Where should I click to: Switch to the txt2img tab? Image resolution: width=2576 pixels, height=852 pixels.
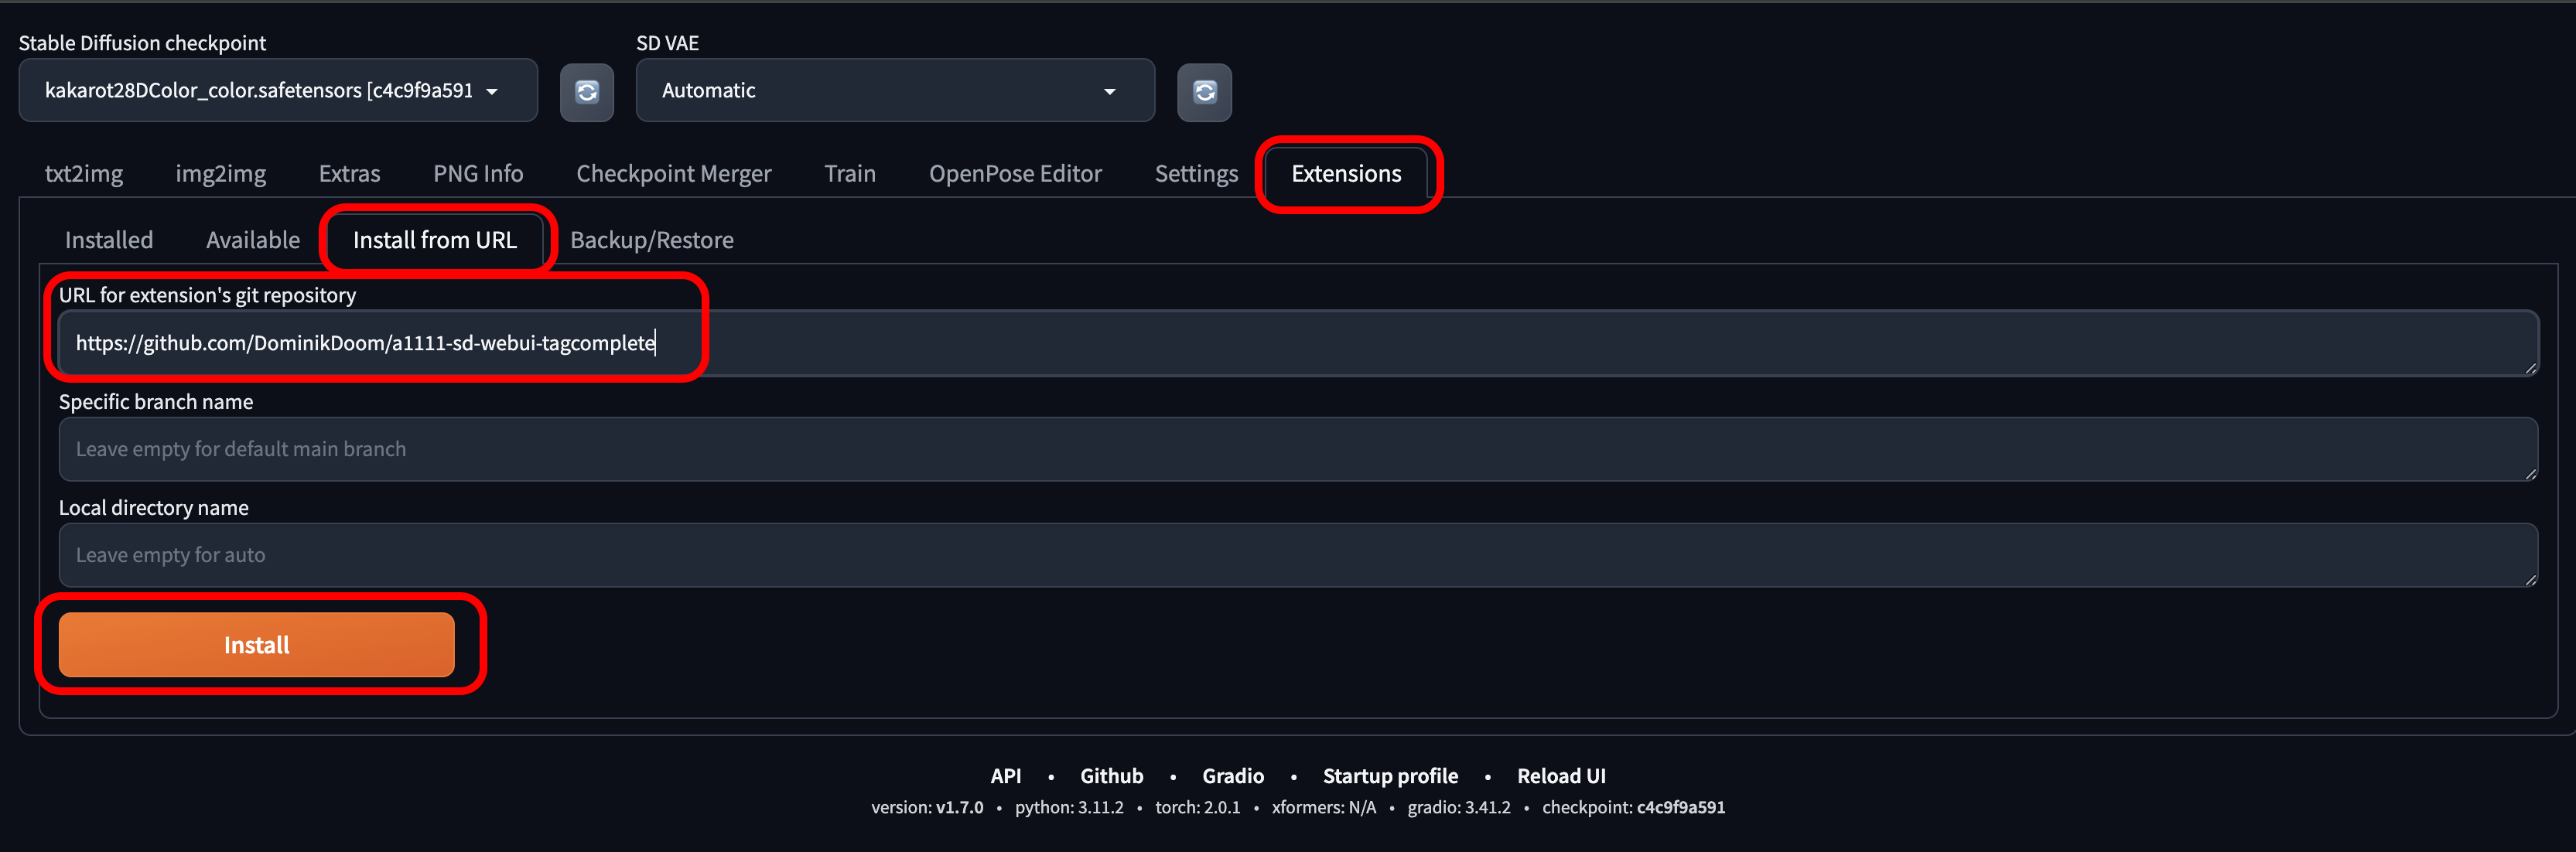tap(84, 174)
